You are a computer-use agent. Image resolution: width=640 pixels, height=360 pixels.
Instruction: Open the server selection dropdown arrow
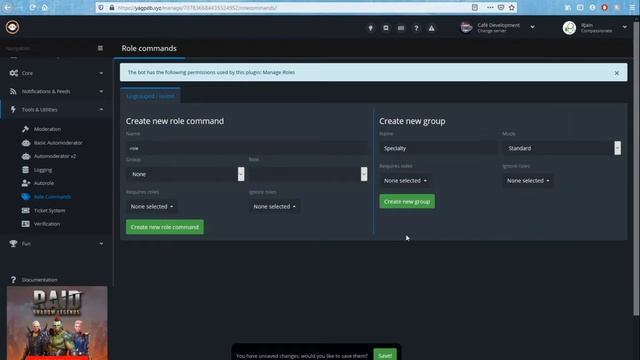coord(532,27)
